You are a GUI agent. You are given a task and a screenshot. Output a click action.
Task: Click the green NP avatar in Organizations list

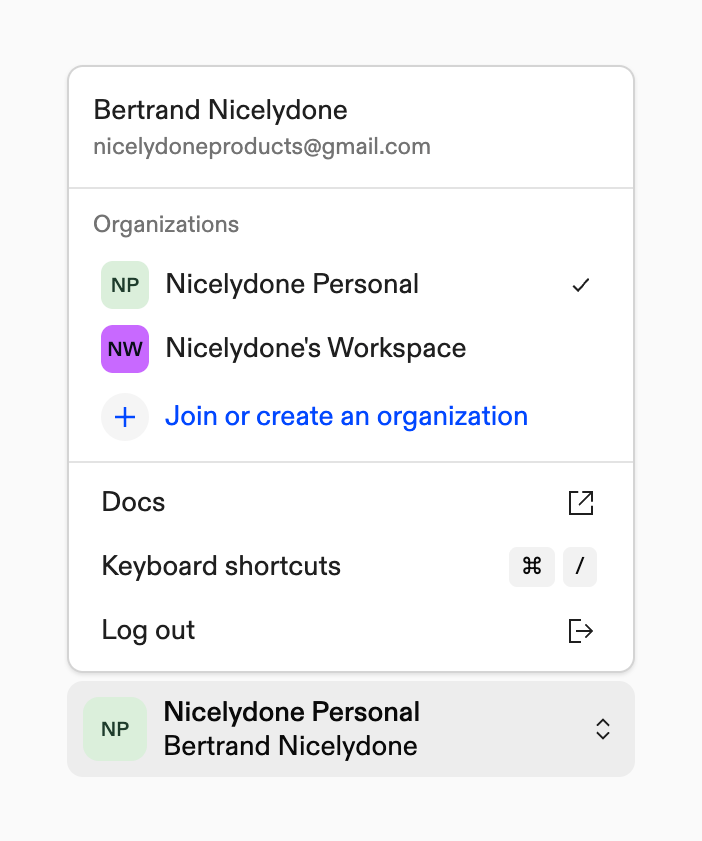coord(125,285)
